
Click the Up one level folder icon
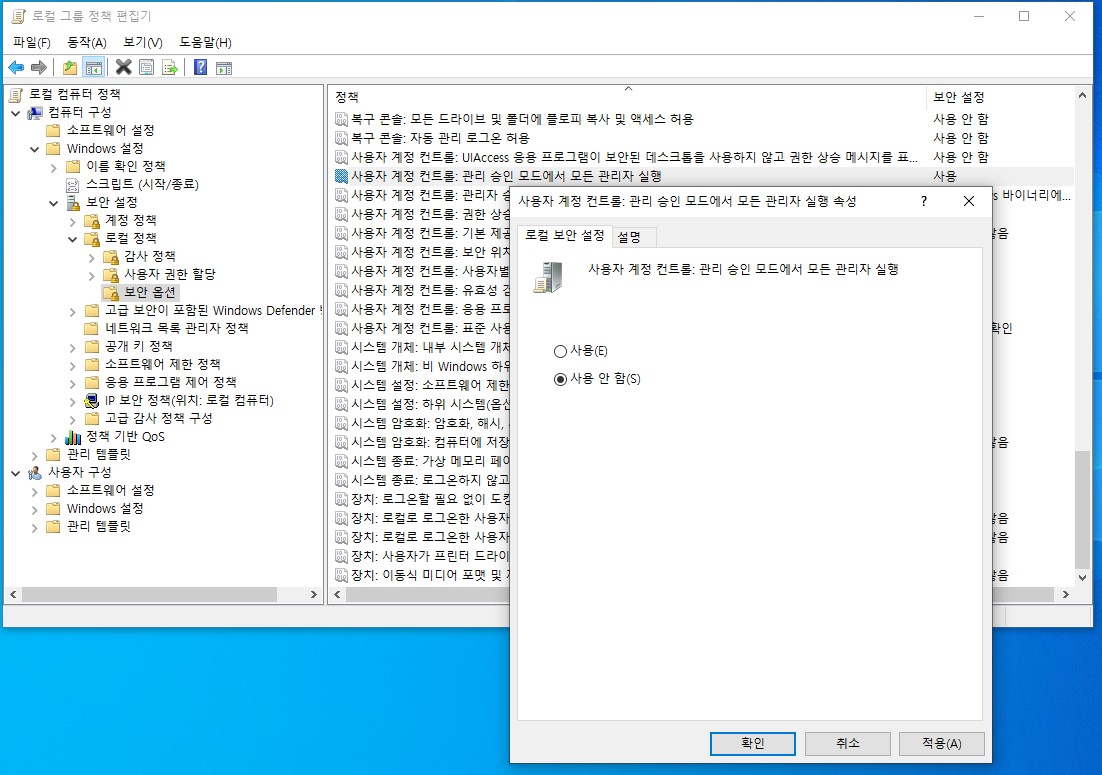coord(70,67)
